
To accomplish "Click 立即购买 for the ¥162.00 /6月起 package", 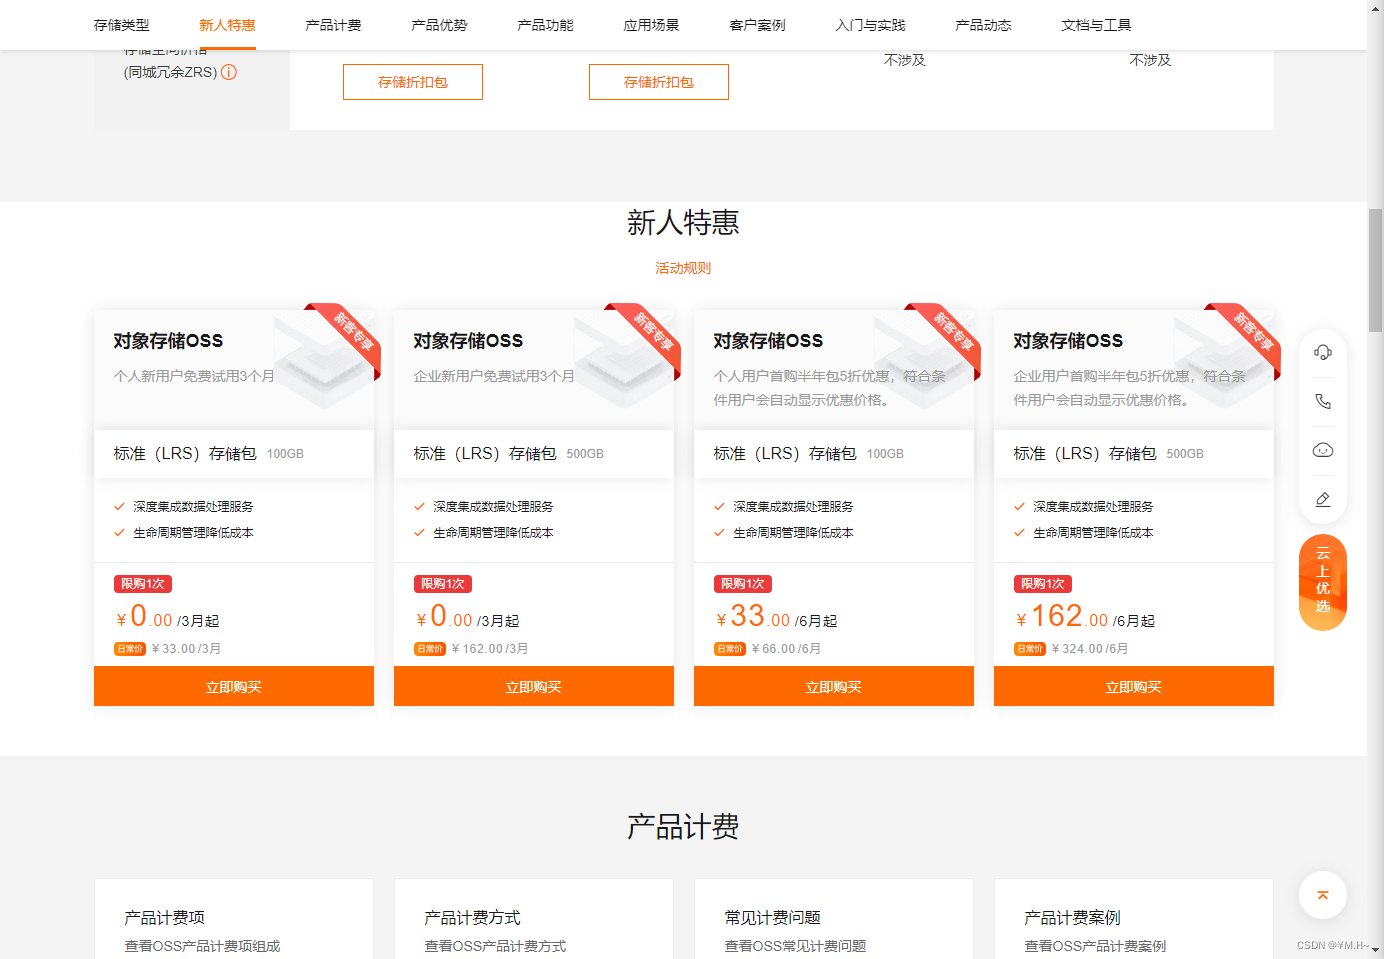I will [x=1134, y=686].
